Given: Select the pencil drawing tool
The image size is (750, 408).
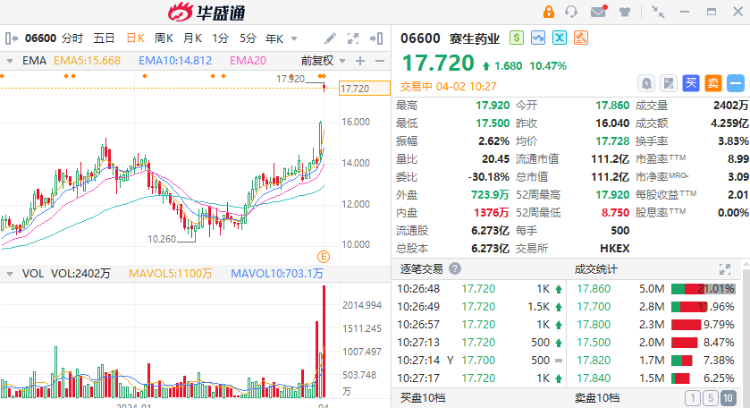Looking at the screenshot, I should point(330,38).
